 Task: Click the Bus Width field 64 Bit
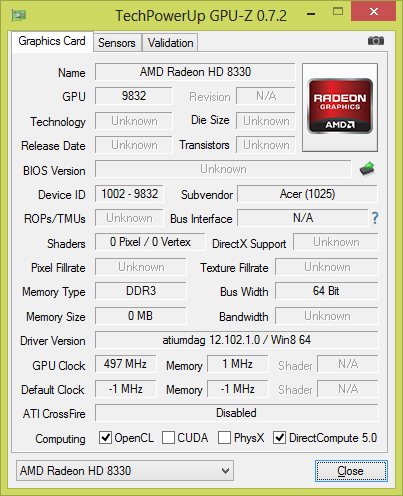point(327,291)
